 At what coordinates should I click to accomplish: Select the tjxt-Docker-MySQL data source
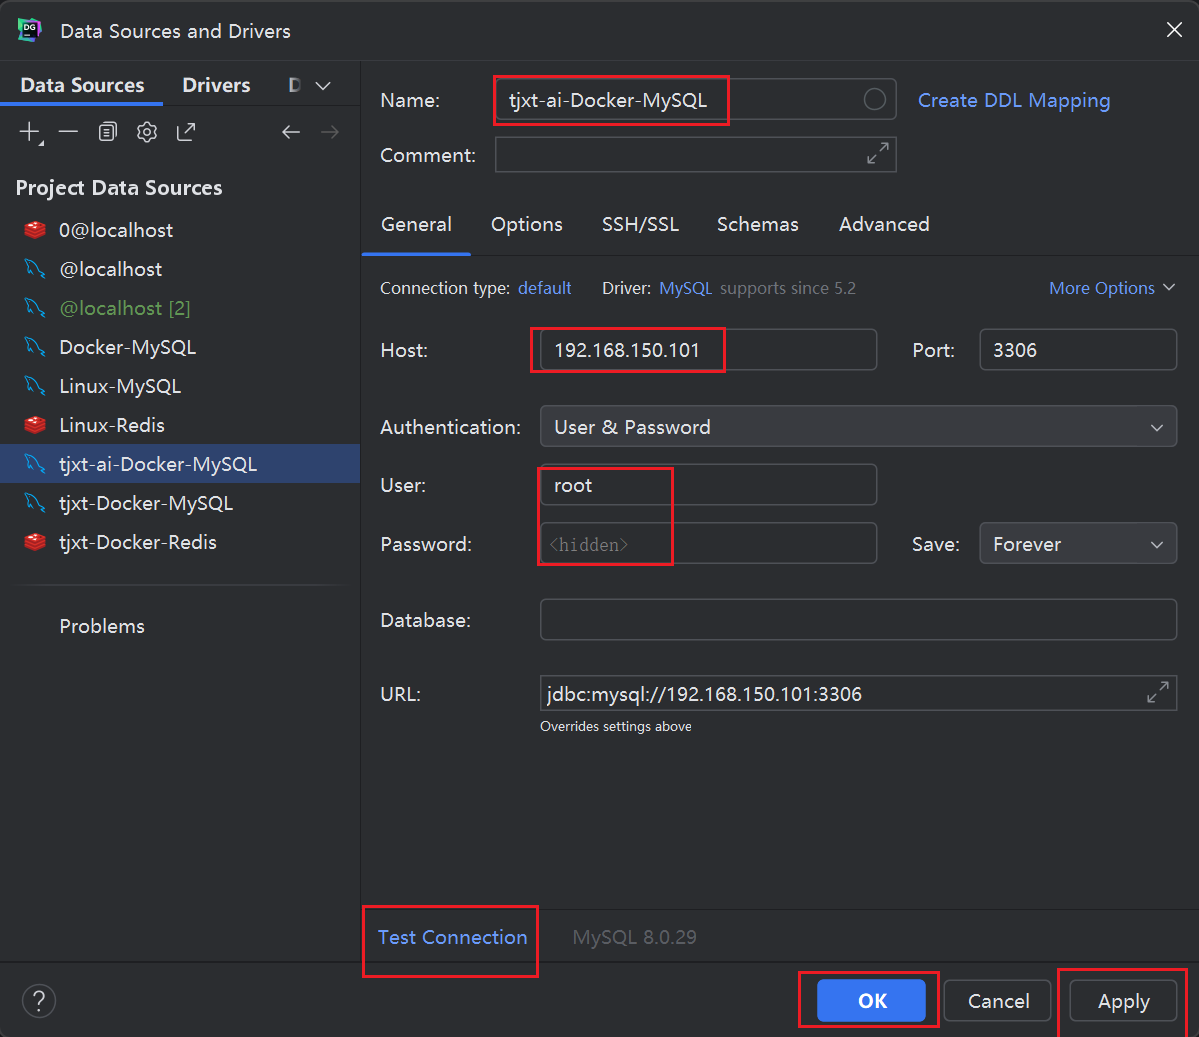180,502
